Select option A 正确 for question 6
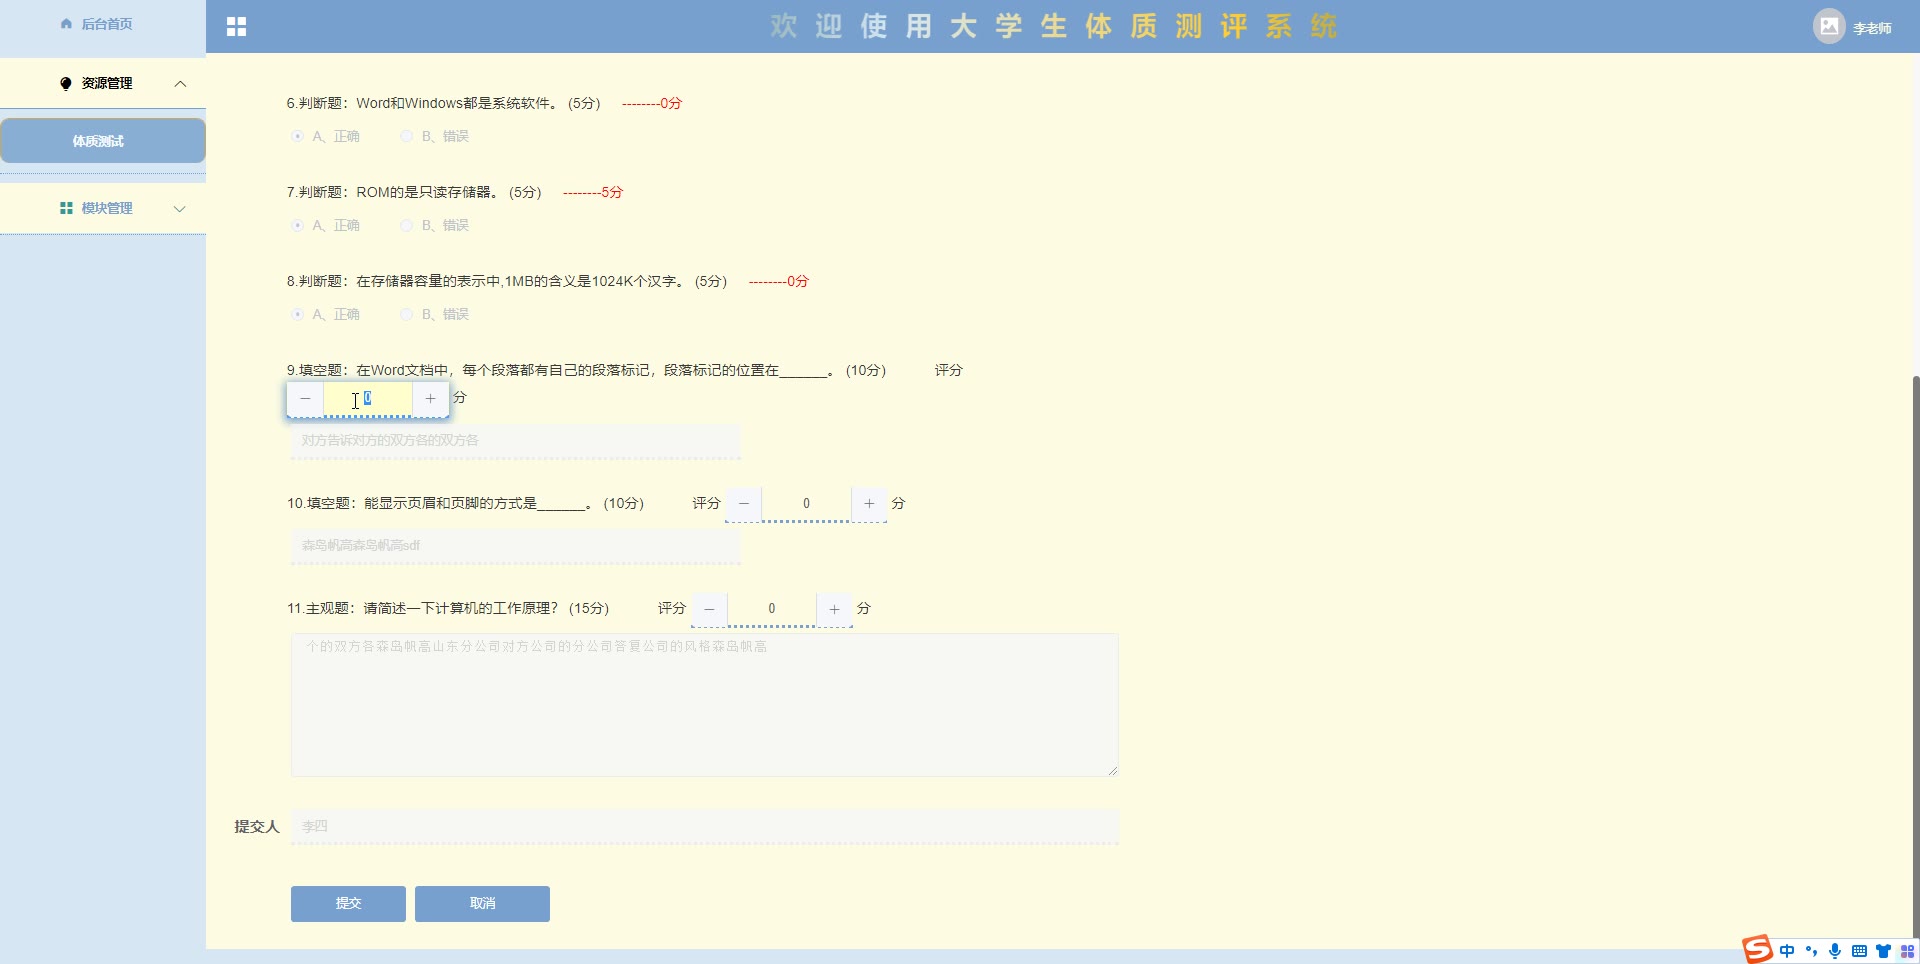 point(297,136)
